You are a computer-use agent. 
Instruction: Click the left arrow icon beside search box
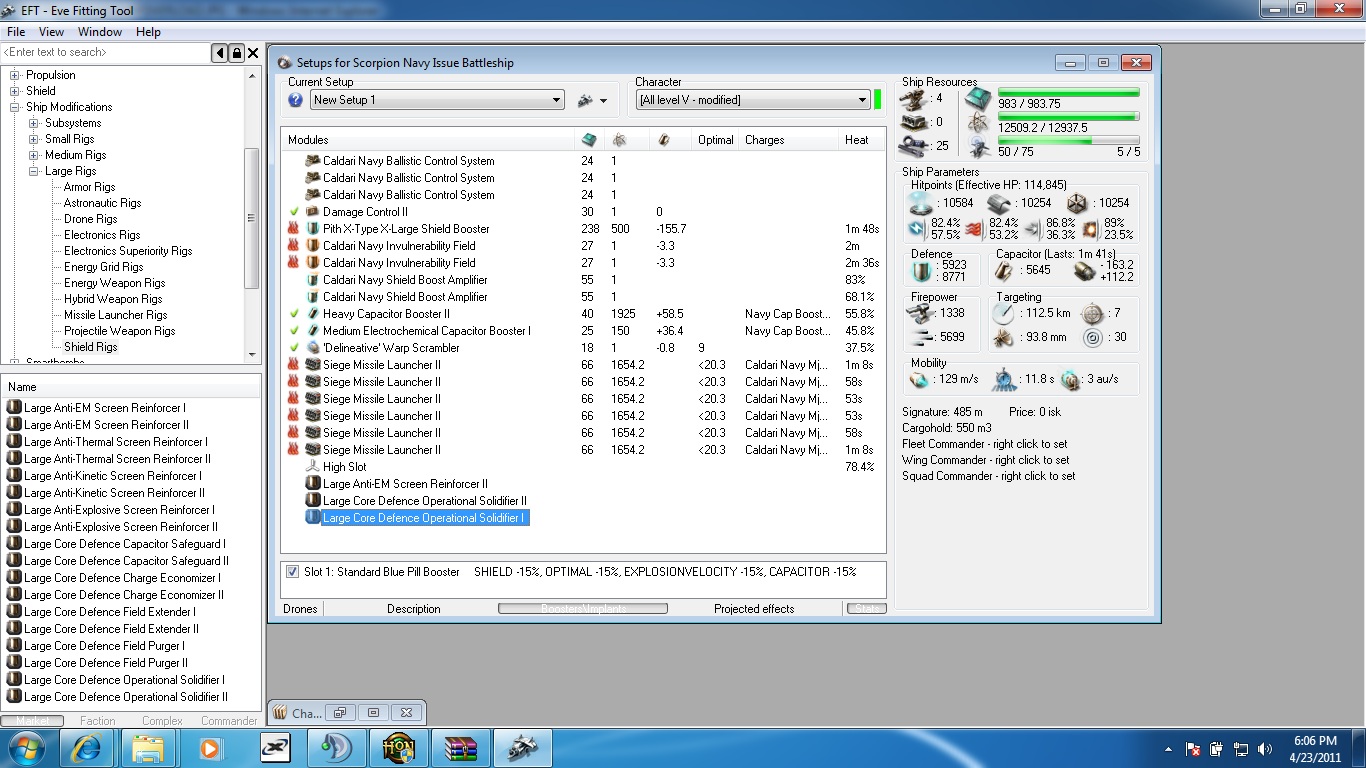coord(220,53)
